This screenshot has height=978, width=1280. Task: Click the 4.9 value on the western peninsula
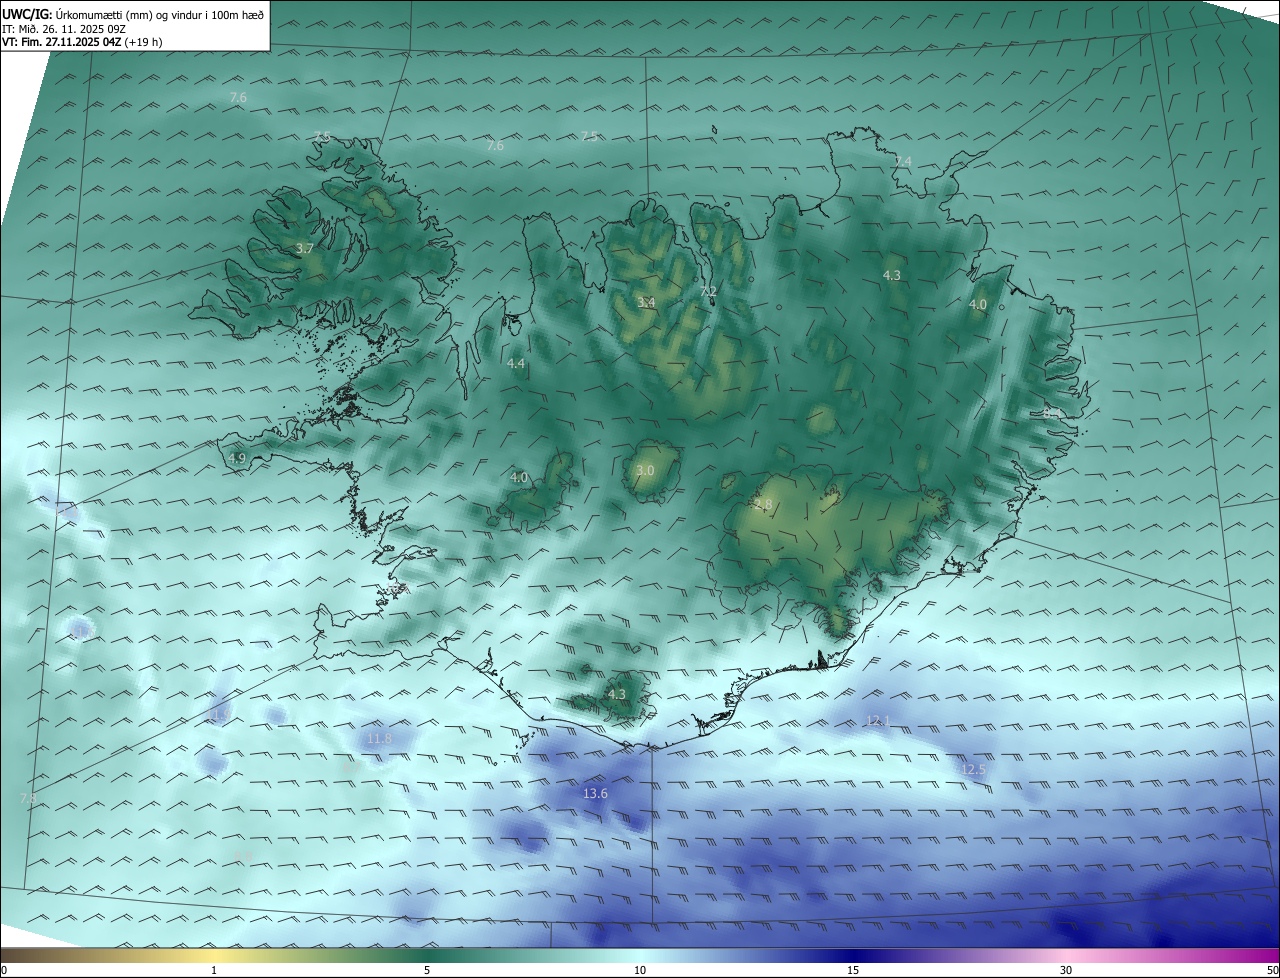(x=237, y=458)
